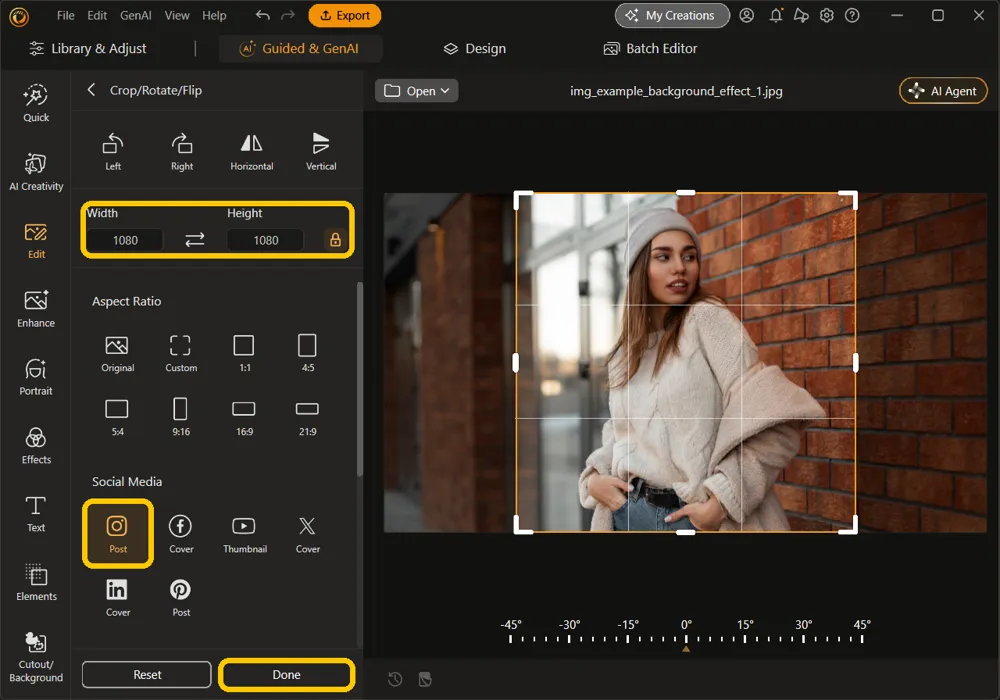Choose the 21:9 aspect ratio
1000x700 pixels.
point(307,418)
